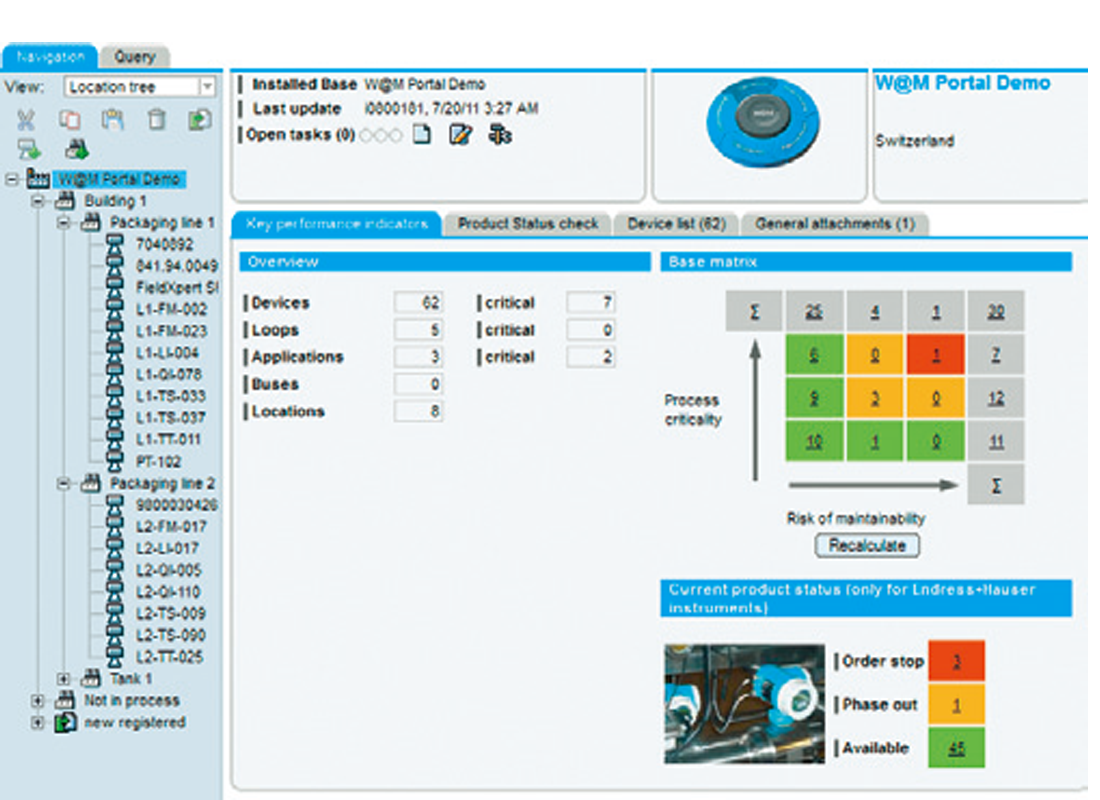Collapse the Packaging line 1 branch
Image resolution: width=1100 pixels, height=800 pixels.
64,223
